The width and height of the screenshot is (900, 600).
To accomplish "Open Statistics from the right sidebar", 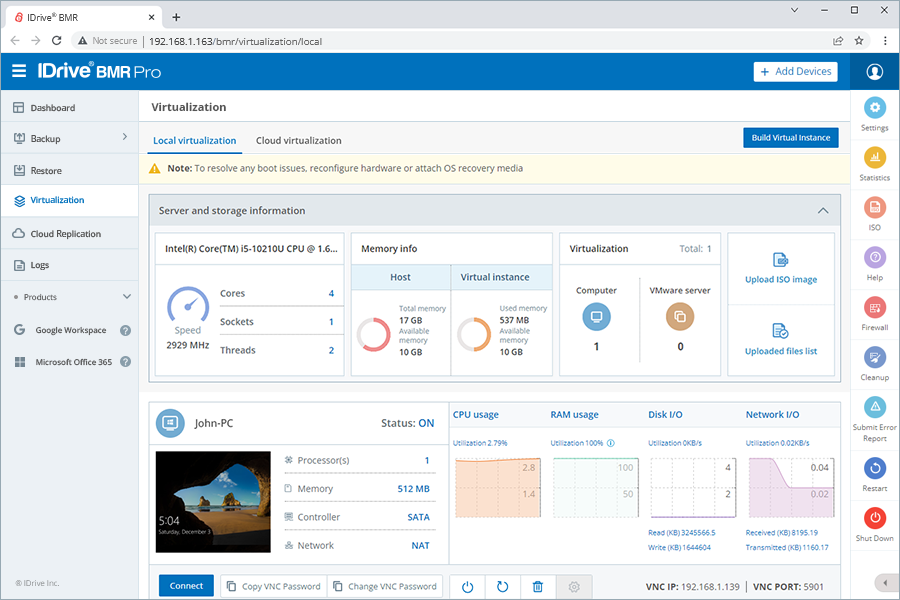I will tap(874, 157).
